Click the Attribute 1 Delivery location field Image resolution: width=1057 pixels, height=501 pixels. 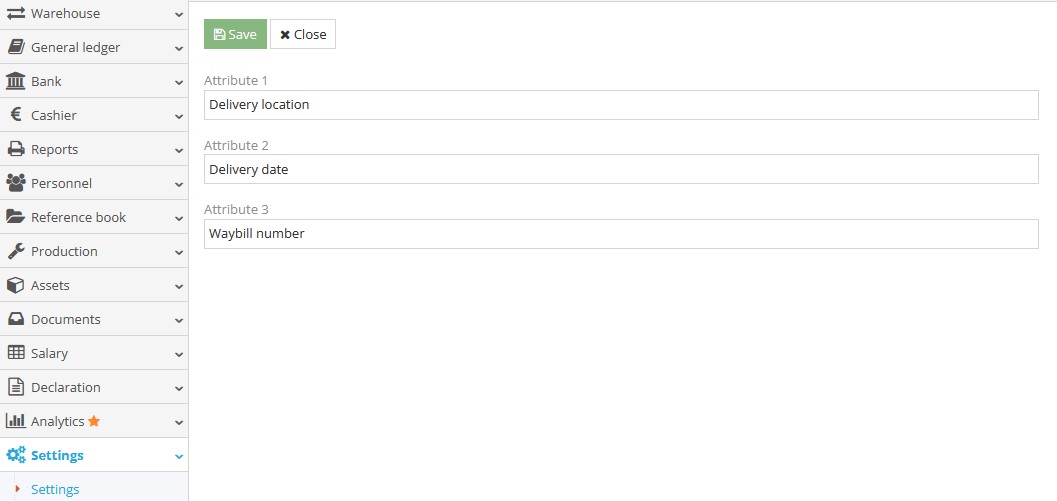pos(621,105)
